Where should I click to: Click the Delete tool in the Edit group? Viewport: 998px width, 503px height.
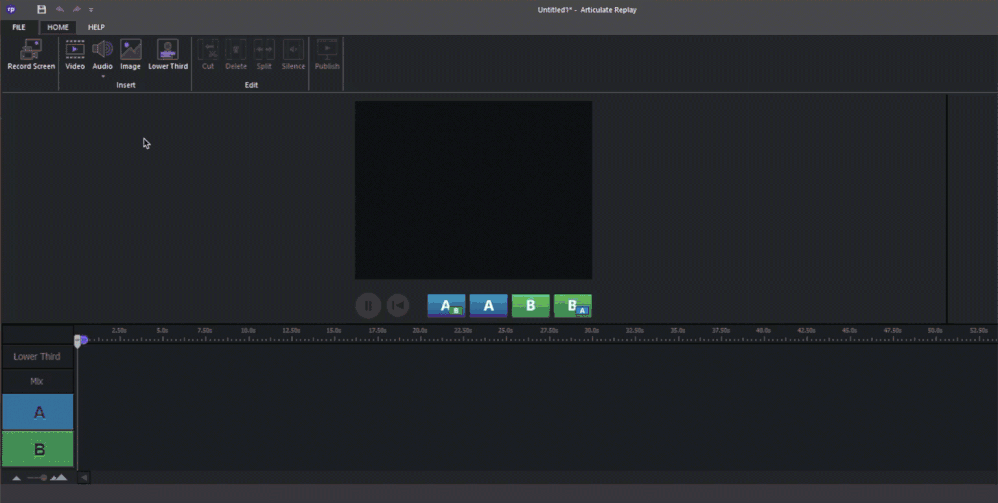click(x=236, y=55)
